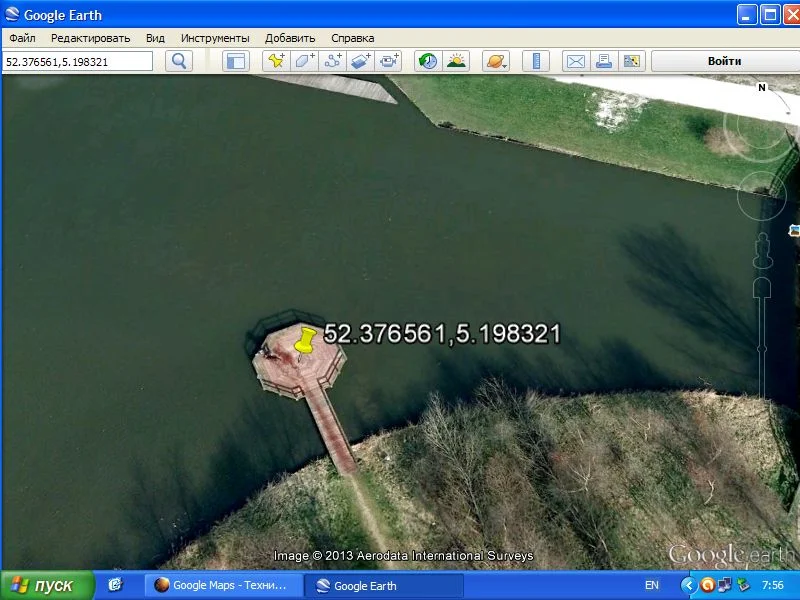Click the EN language indicator
This screenshot has height=600, width=800.
tap(652, 585)
